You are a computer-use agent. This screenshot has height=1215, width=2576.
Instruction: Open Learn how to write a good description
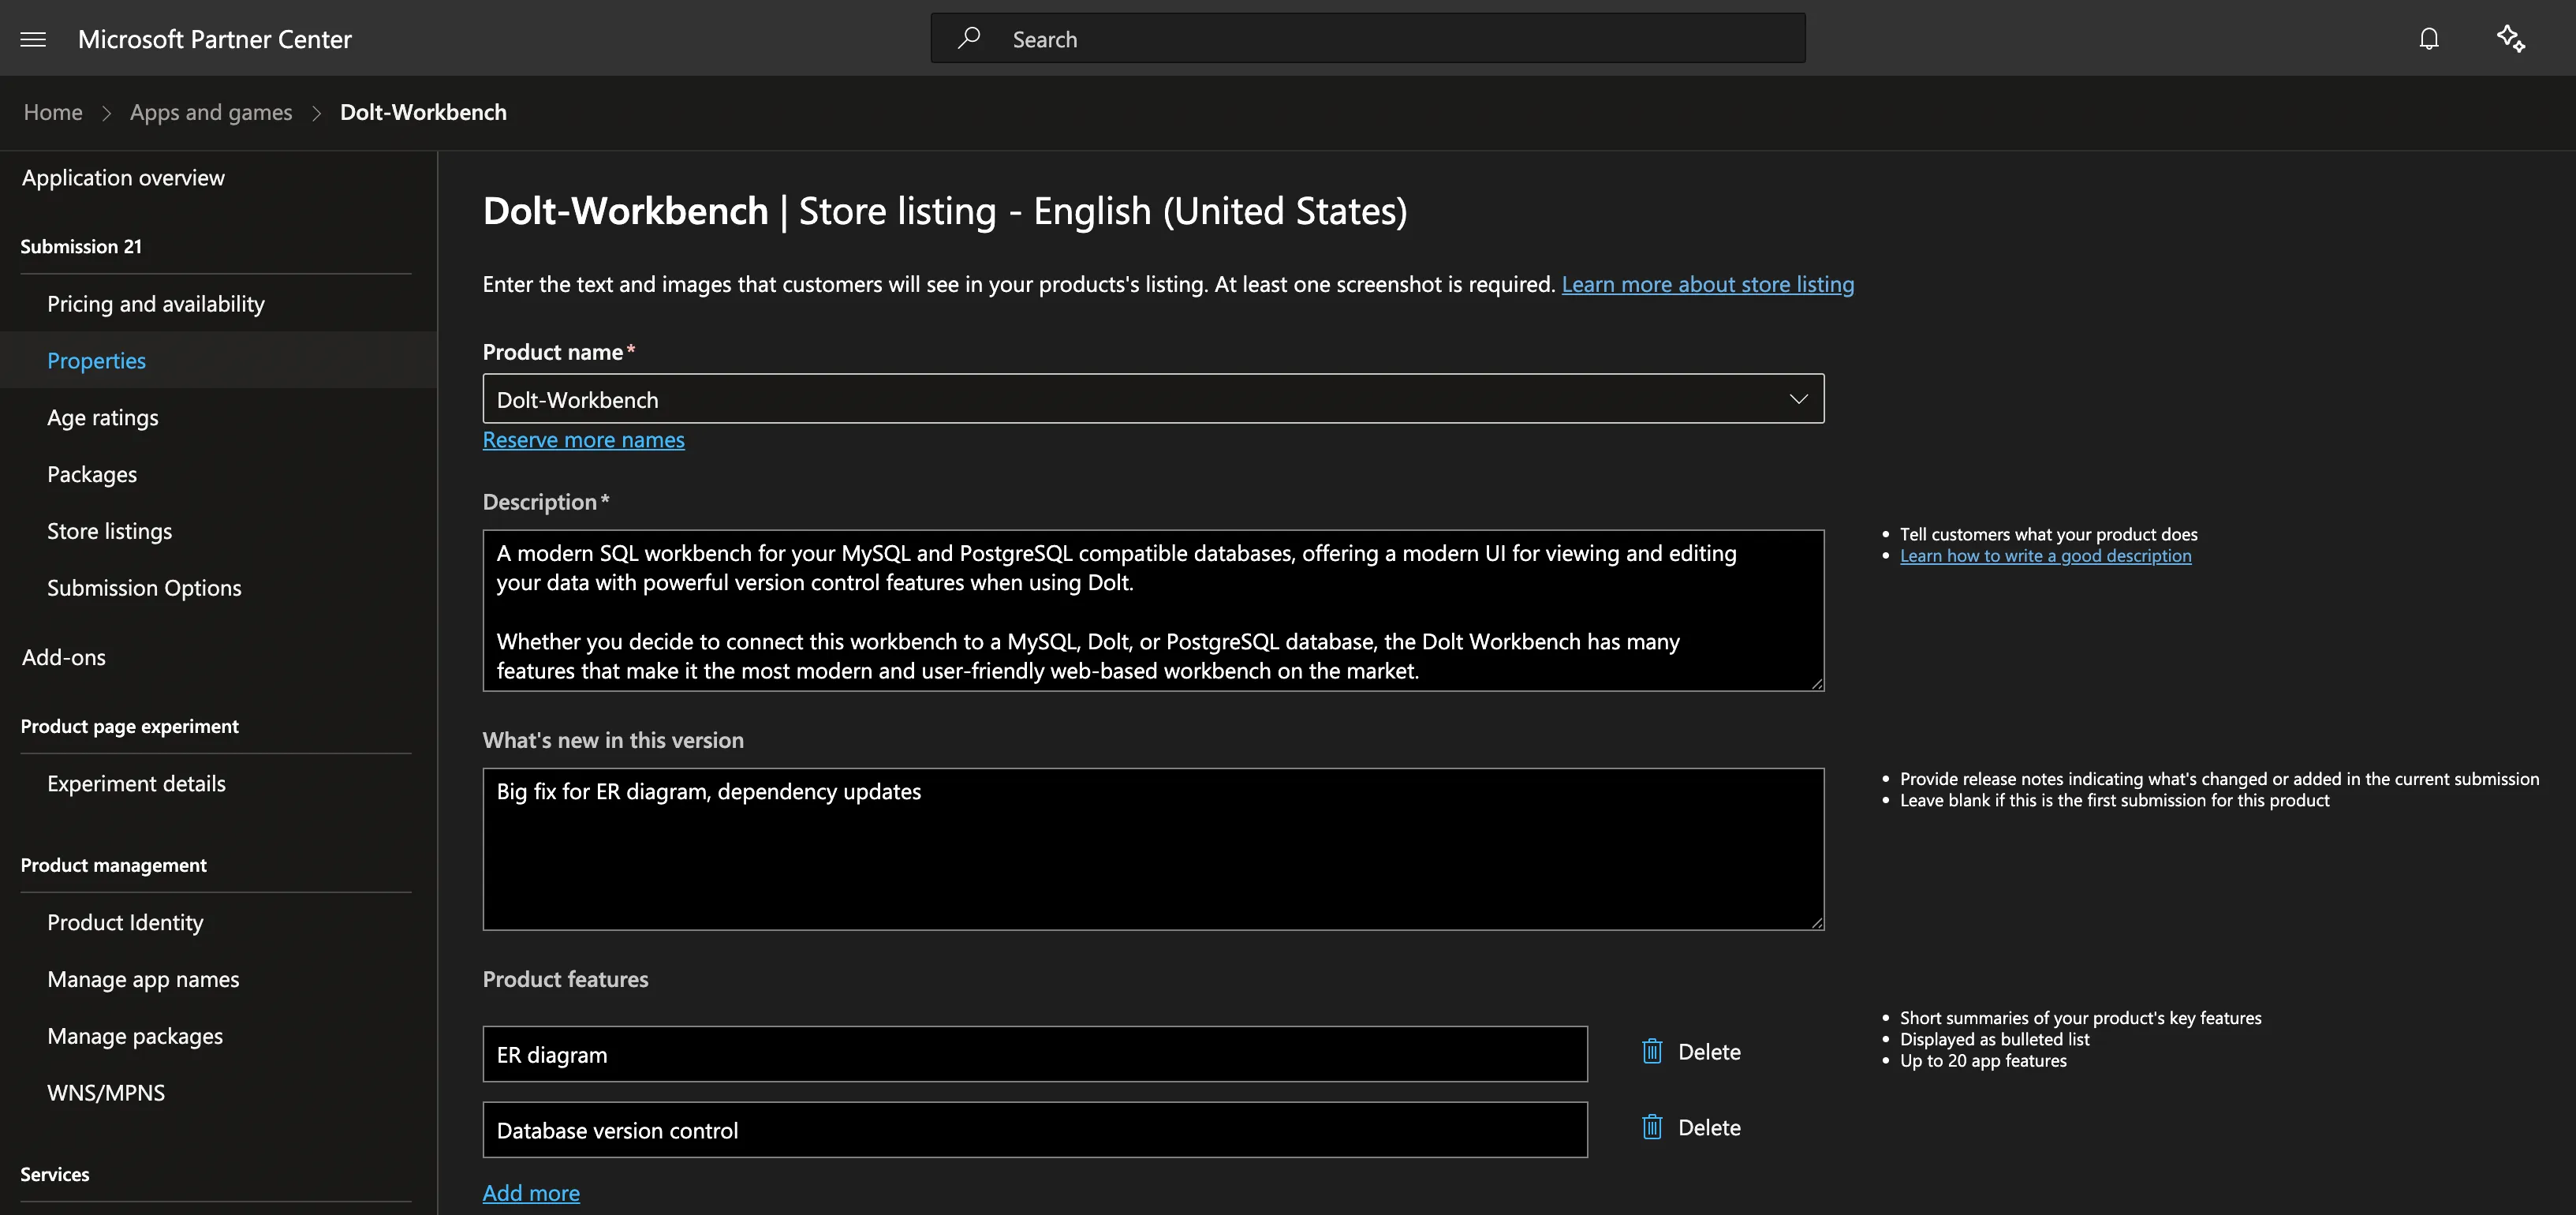tap(2044, 556)
